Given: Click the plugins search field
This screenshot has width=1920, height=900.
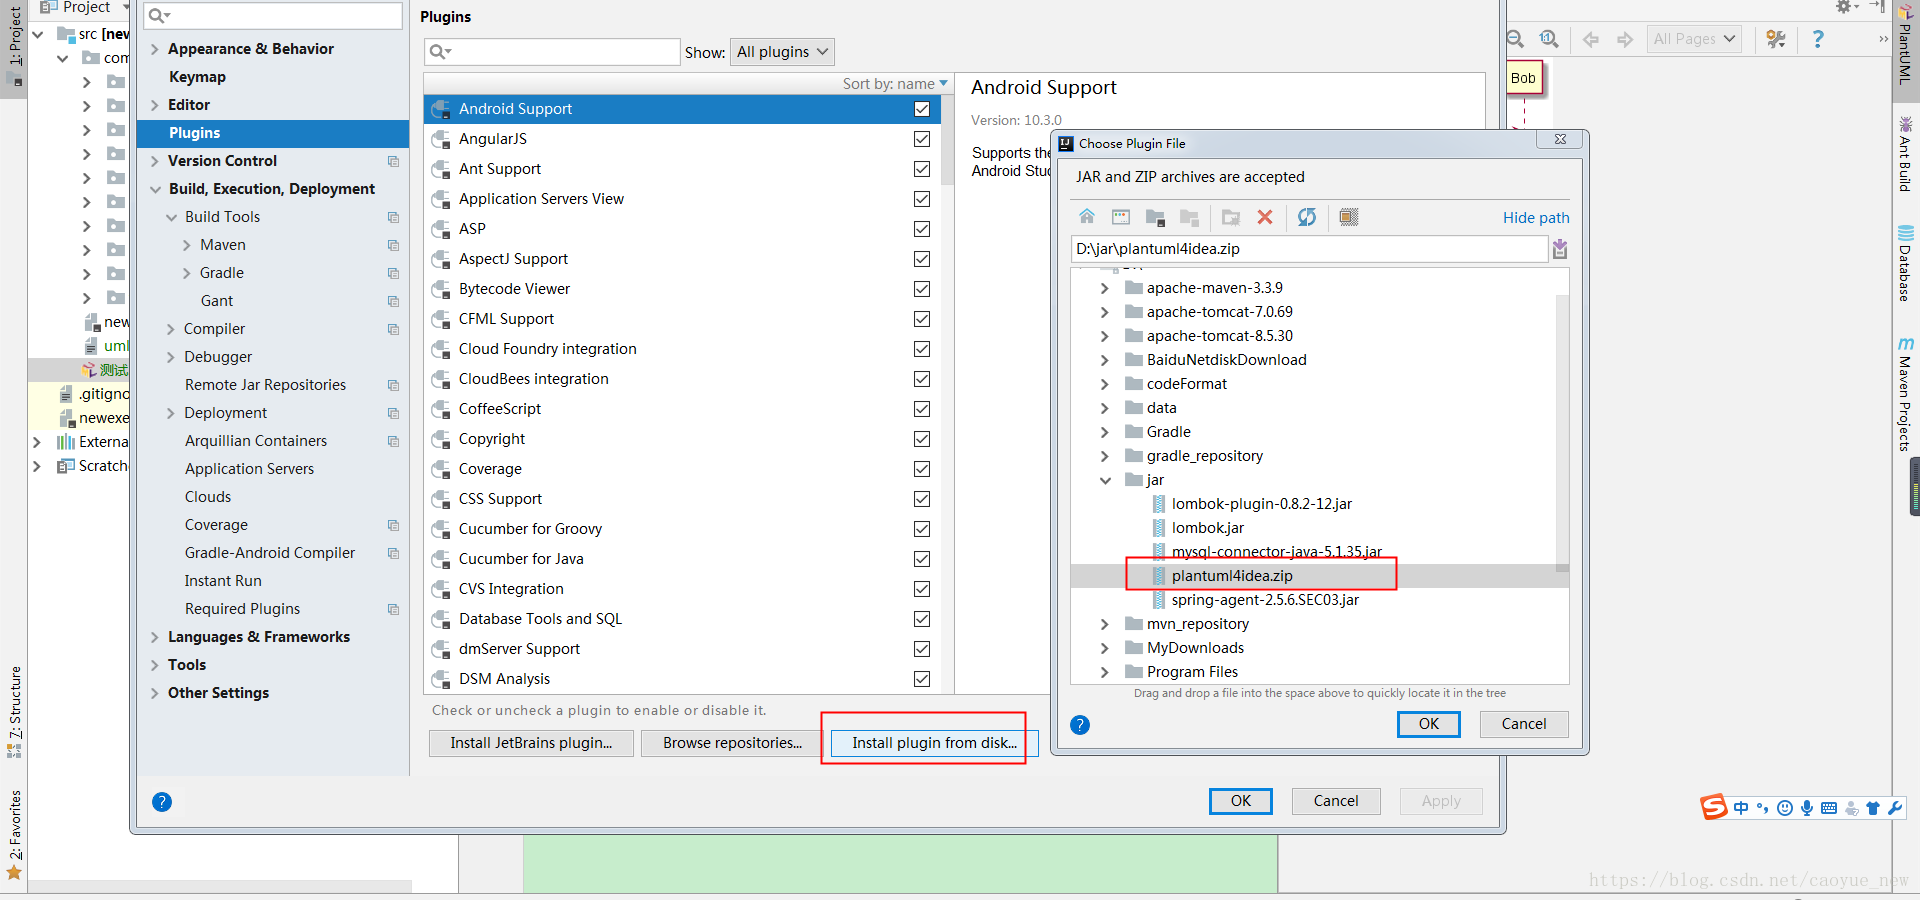Looking at the screenshot, I should click(553, 52).
